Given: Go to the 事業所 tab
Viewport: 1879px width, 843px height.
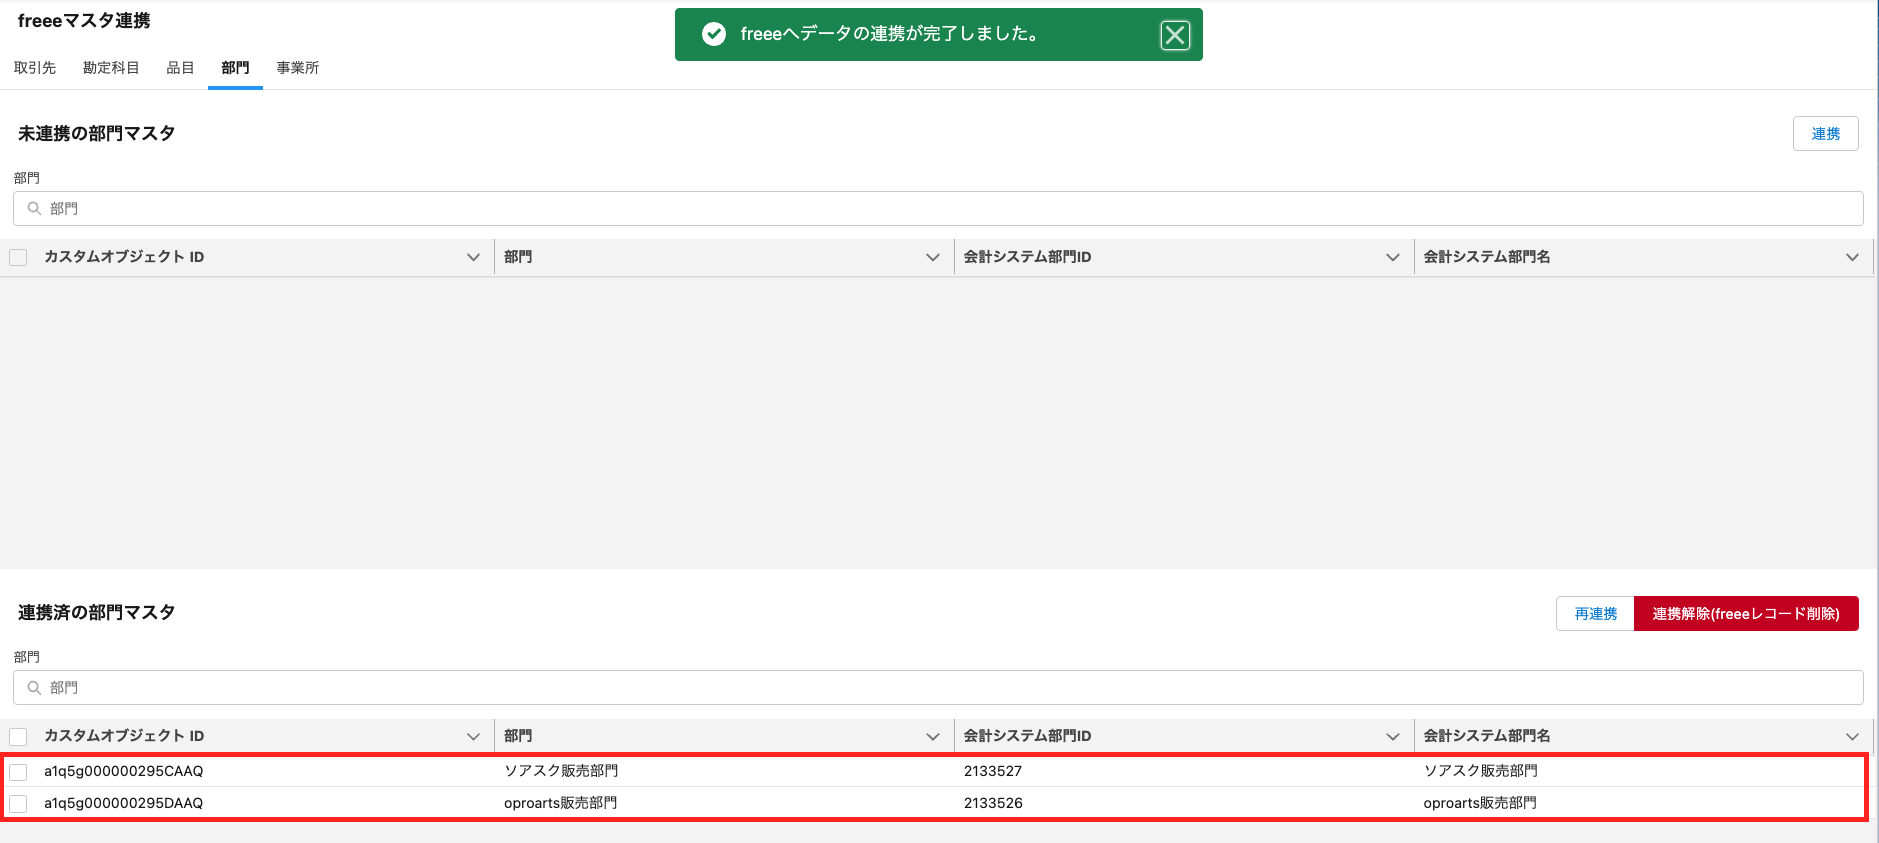Looking at the screenshot, I should point(298,68).
